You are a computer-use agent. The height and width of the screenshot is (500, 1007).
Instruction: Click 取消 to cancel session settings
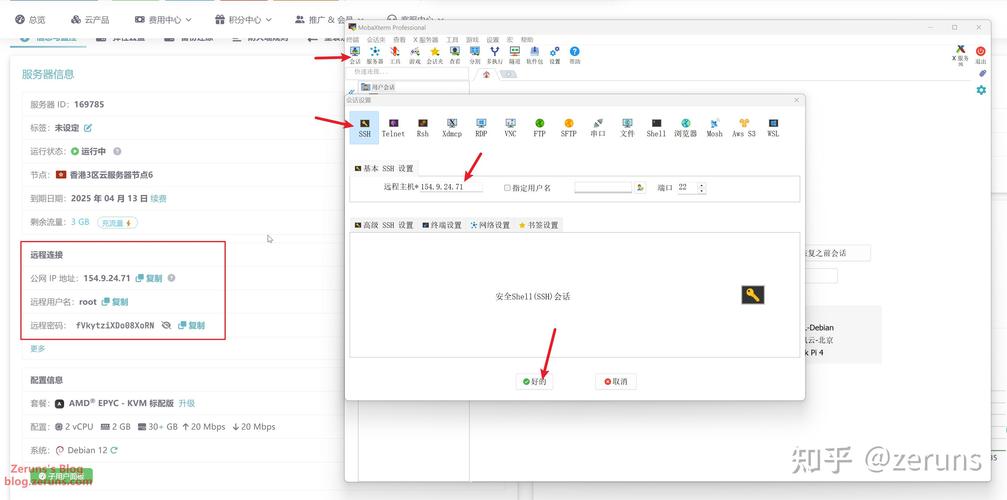click(616, 381)
